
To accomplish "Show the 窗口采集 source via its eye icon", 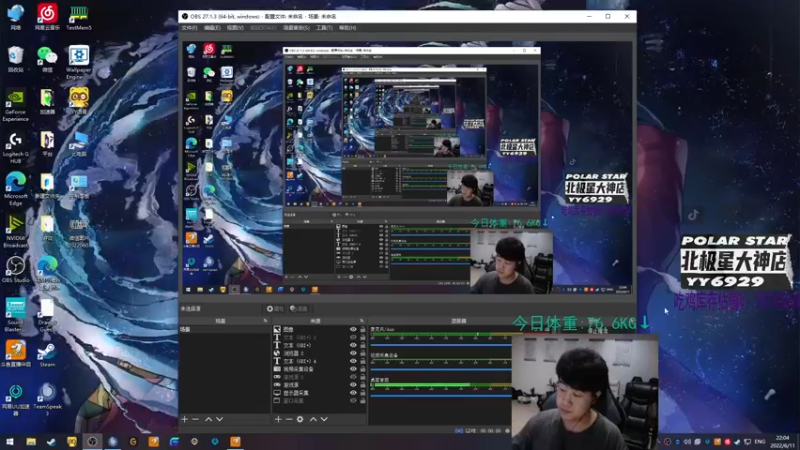I will (x=353, y=401).
